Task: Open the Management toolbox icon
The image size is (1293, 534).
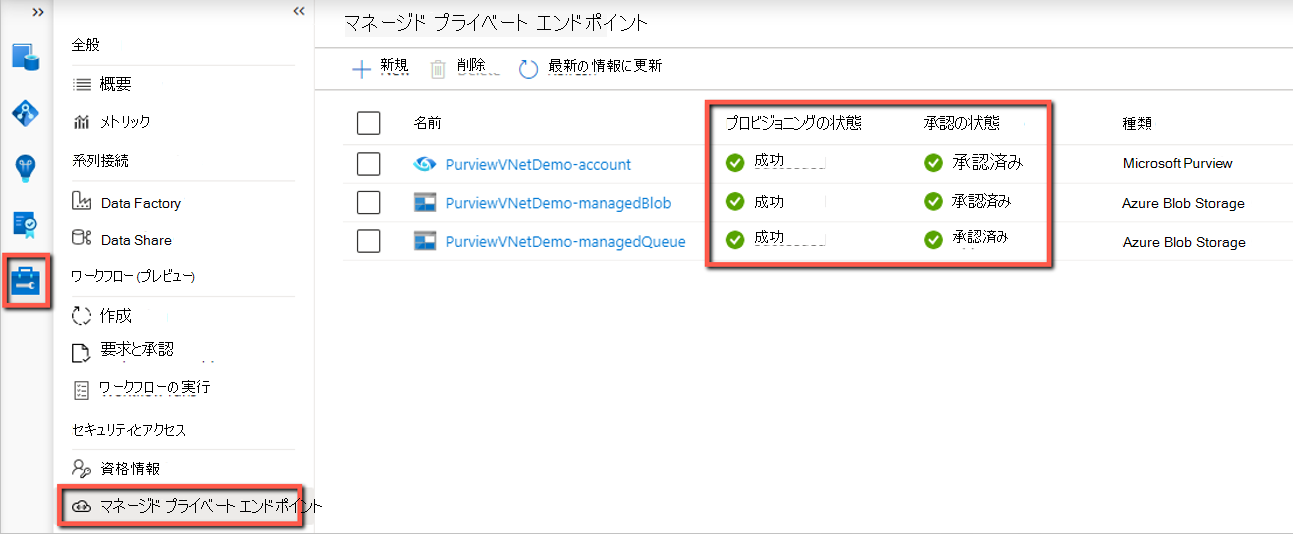Action: (25, 283)
